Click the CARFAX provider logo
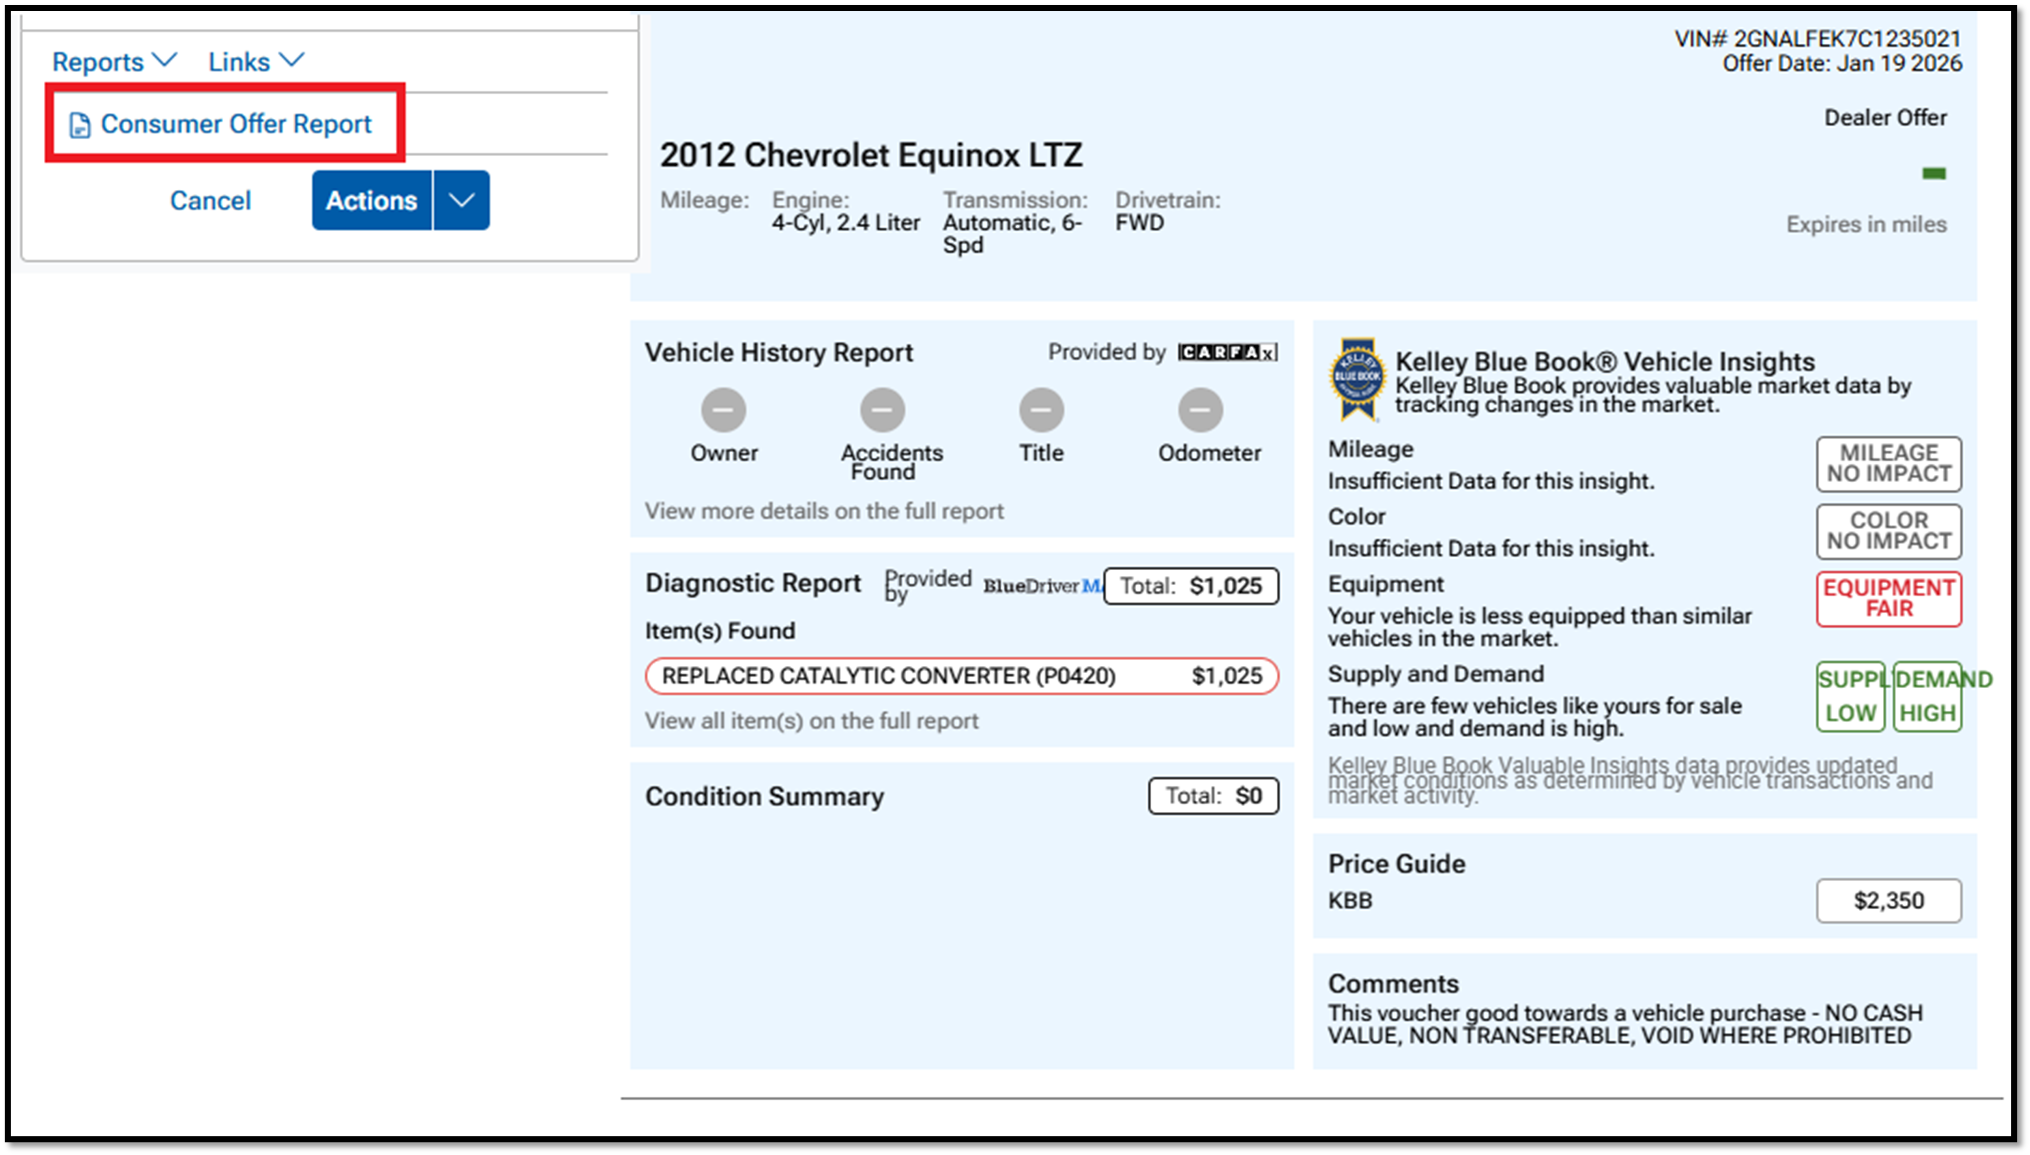This screenshot has height=1155, width=2030. pyautogui.click(x=1227, y=352)
